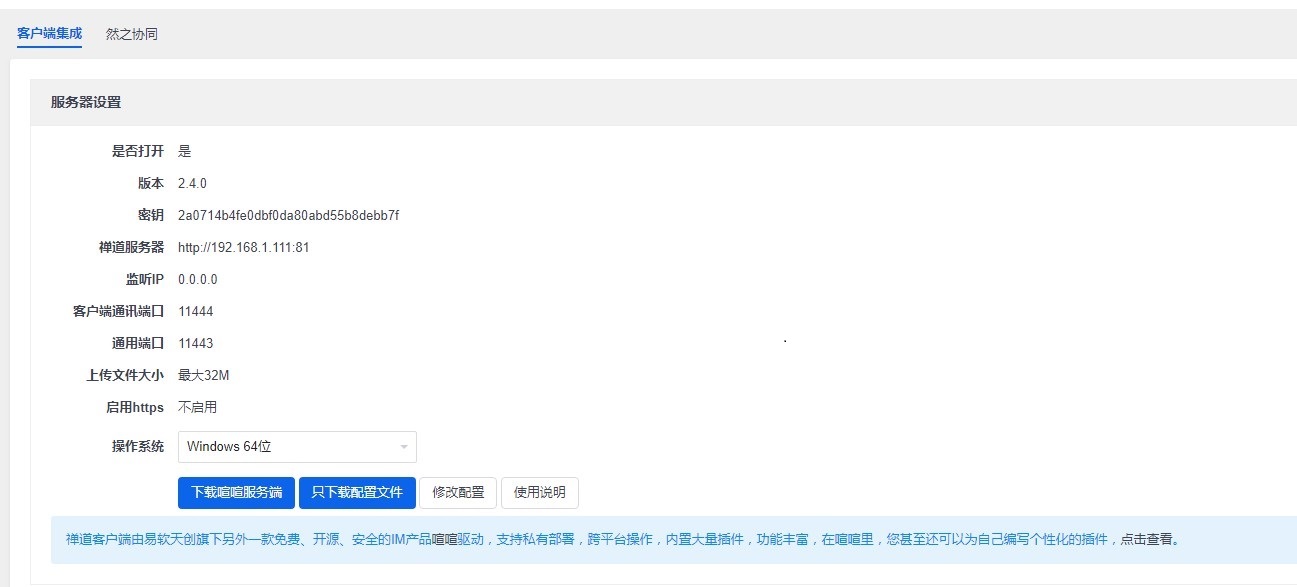The height and width of the screenshot is (587, 1297).
Task: Open 修改配置 to edit settings
Action: (457, 492)
